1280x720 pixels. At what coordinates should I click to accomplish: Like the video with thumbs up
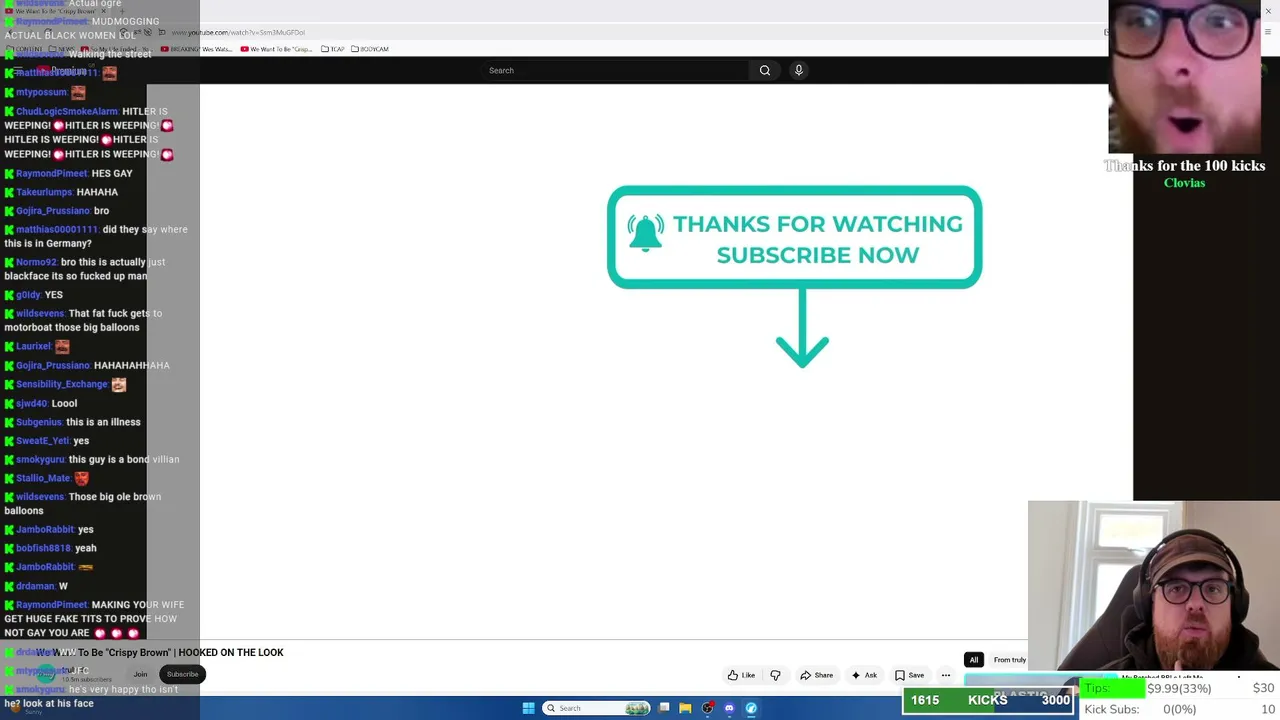(741, 675)
